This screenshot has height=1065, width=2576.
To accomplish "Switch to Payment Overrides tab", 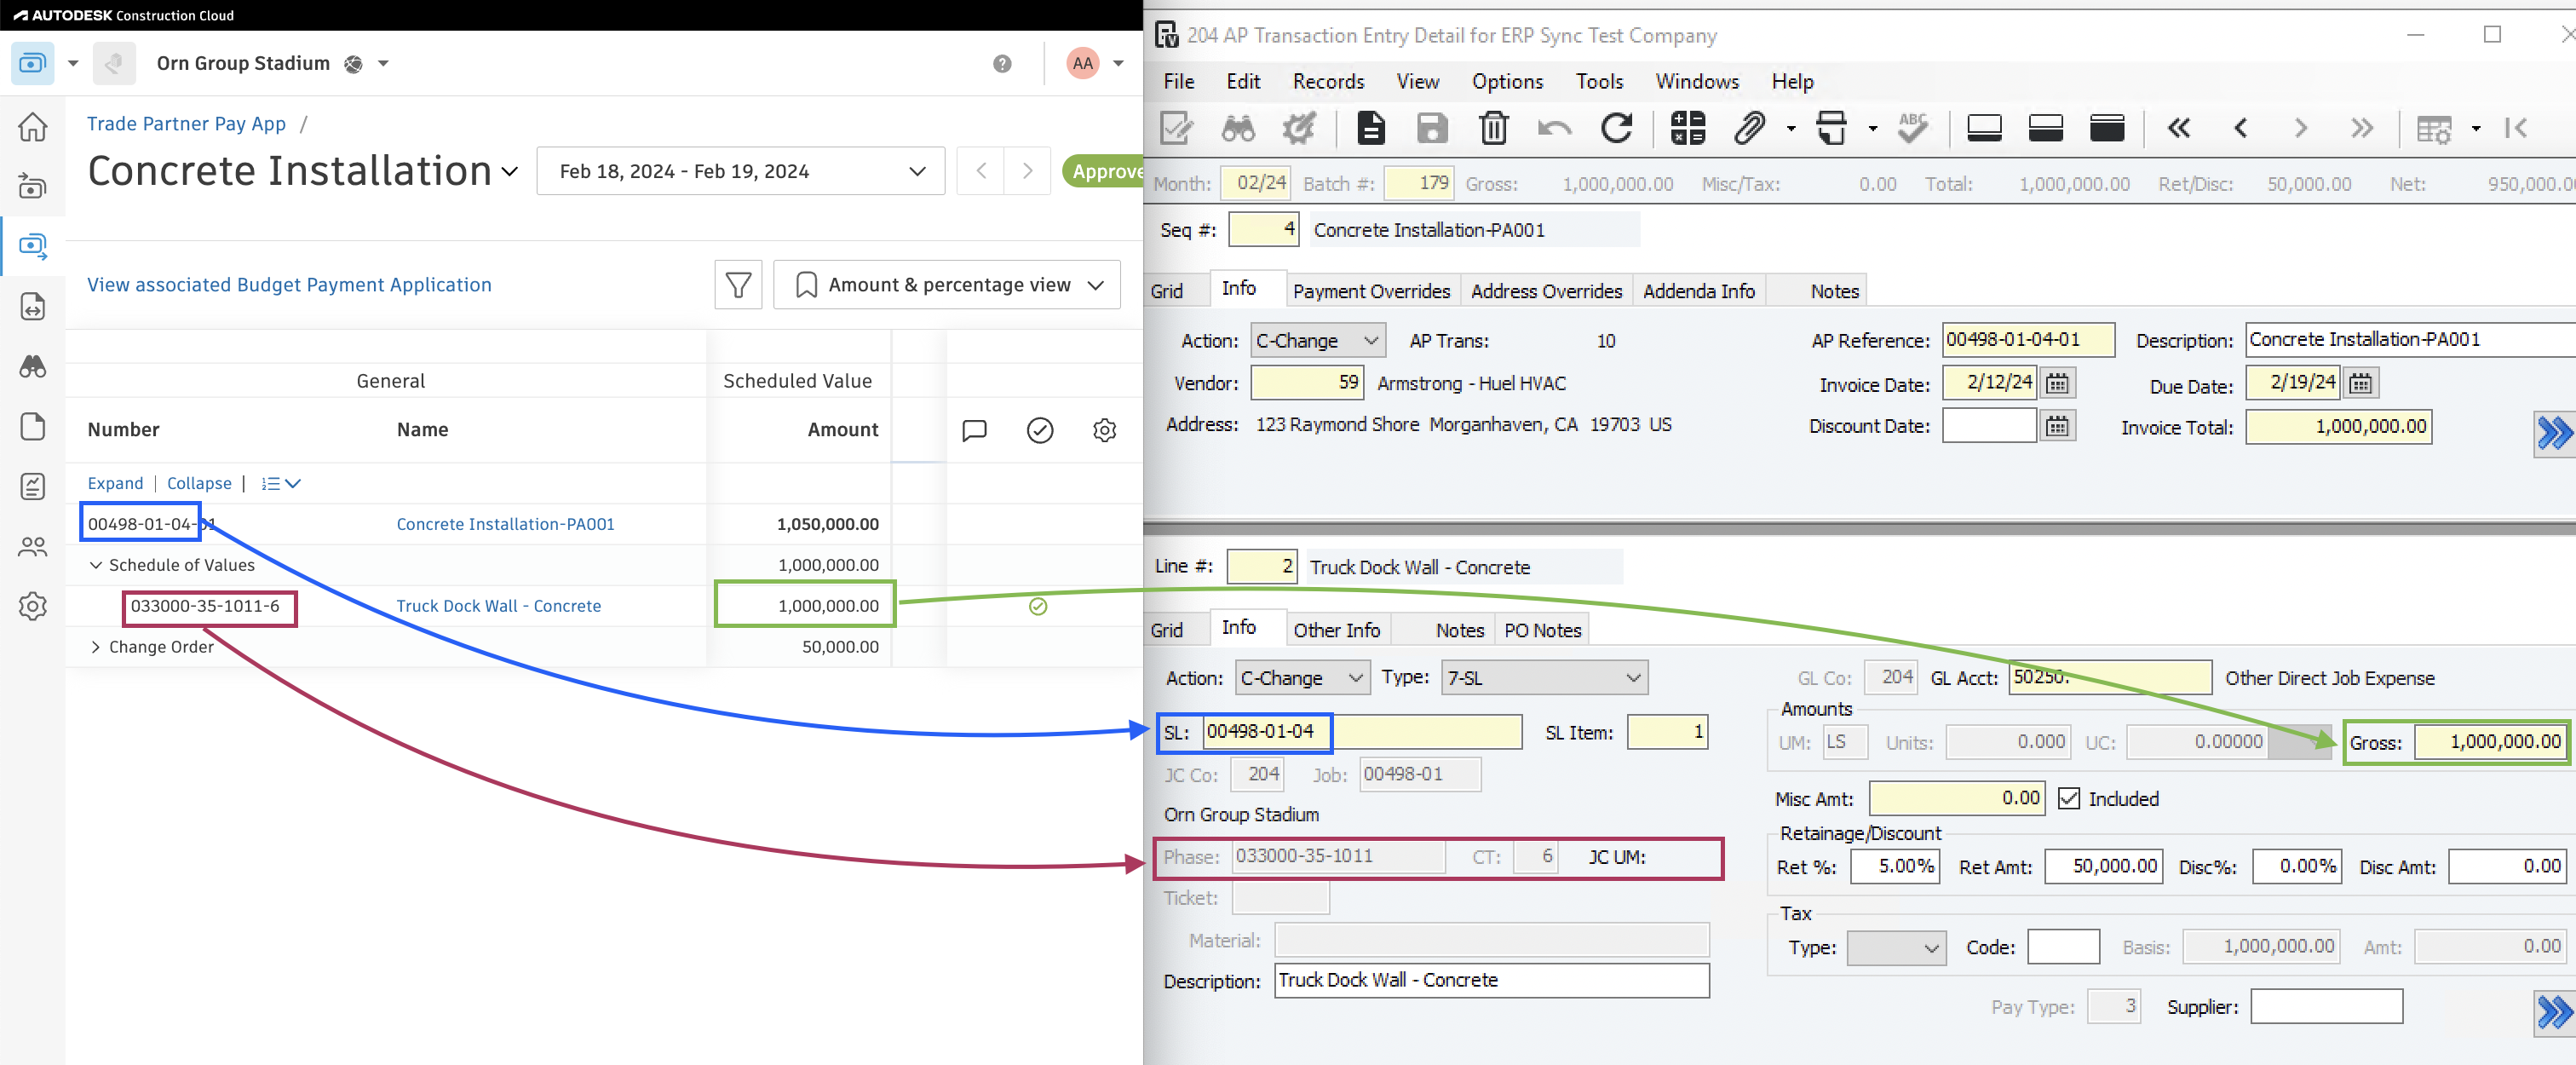I will pos(1371,291).
